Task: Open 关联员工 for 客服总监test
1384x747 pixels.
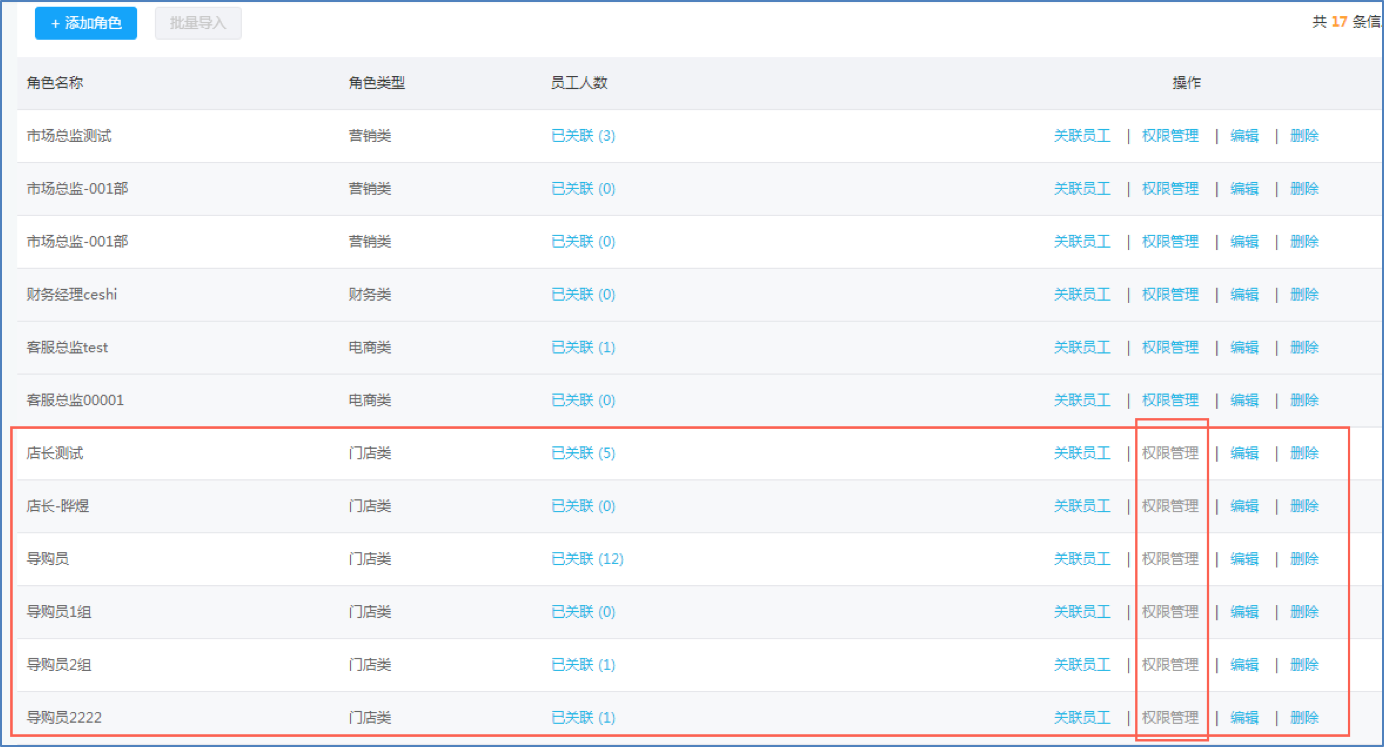Action: coord(1082,348)
